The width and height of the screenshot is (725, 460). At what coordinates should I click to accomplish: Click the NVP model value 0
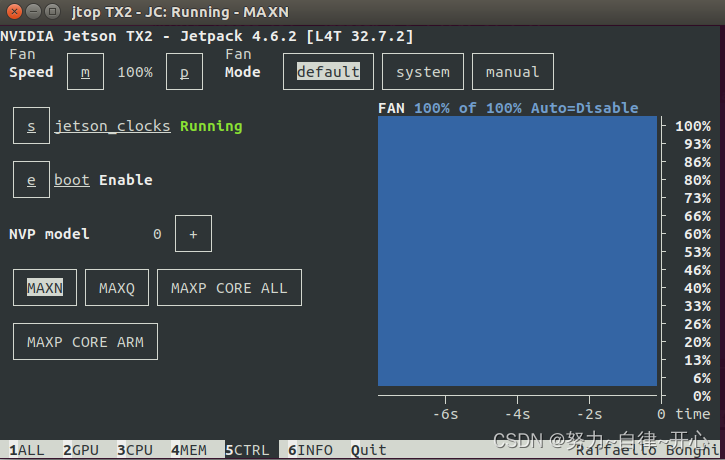tap(157, 234)
